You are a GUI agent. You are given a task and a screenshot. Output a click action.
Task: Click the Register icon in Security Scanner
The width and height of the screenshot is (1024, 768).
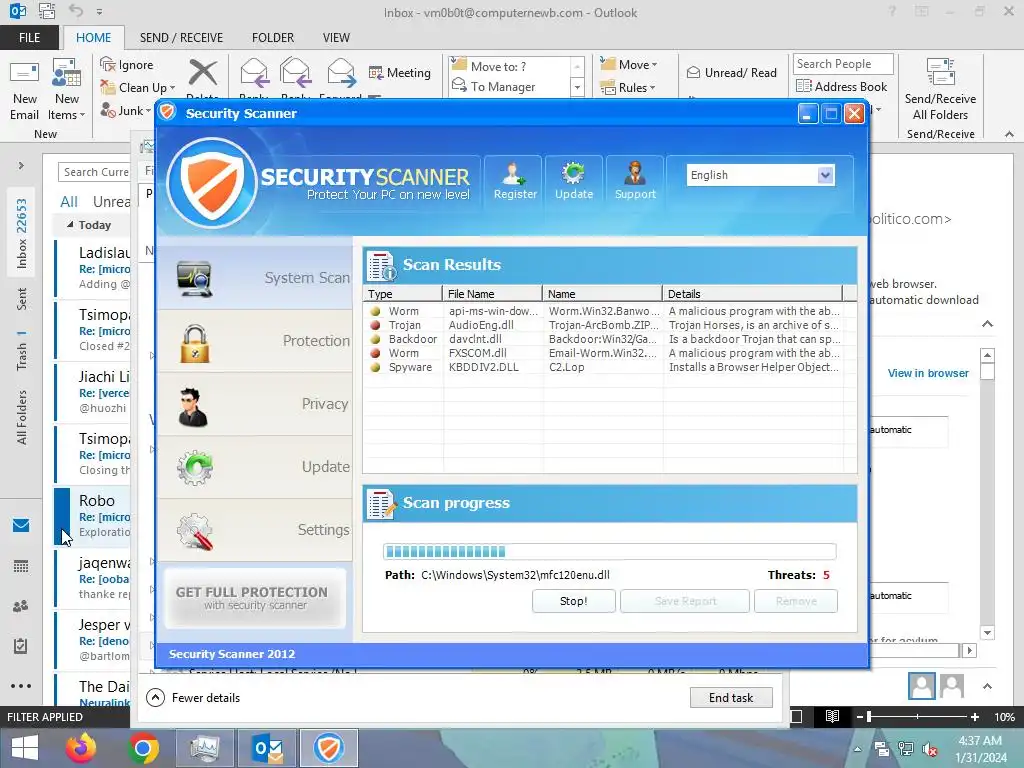[514, 181]
